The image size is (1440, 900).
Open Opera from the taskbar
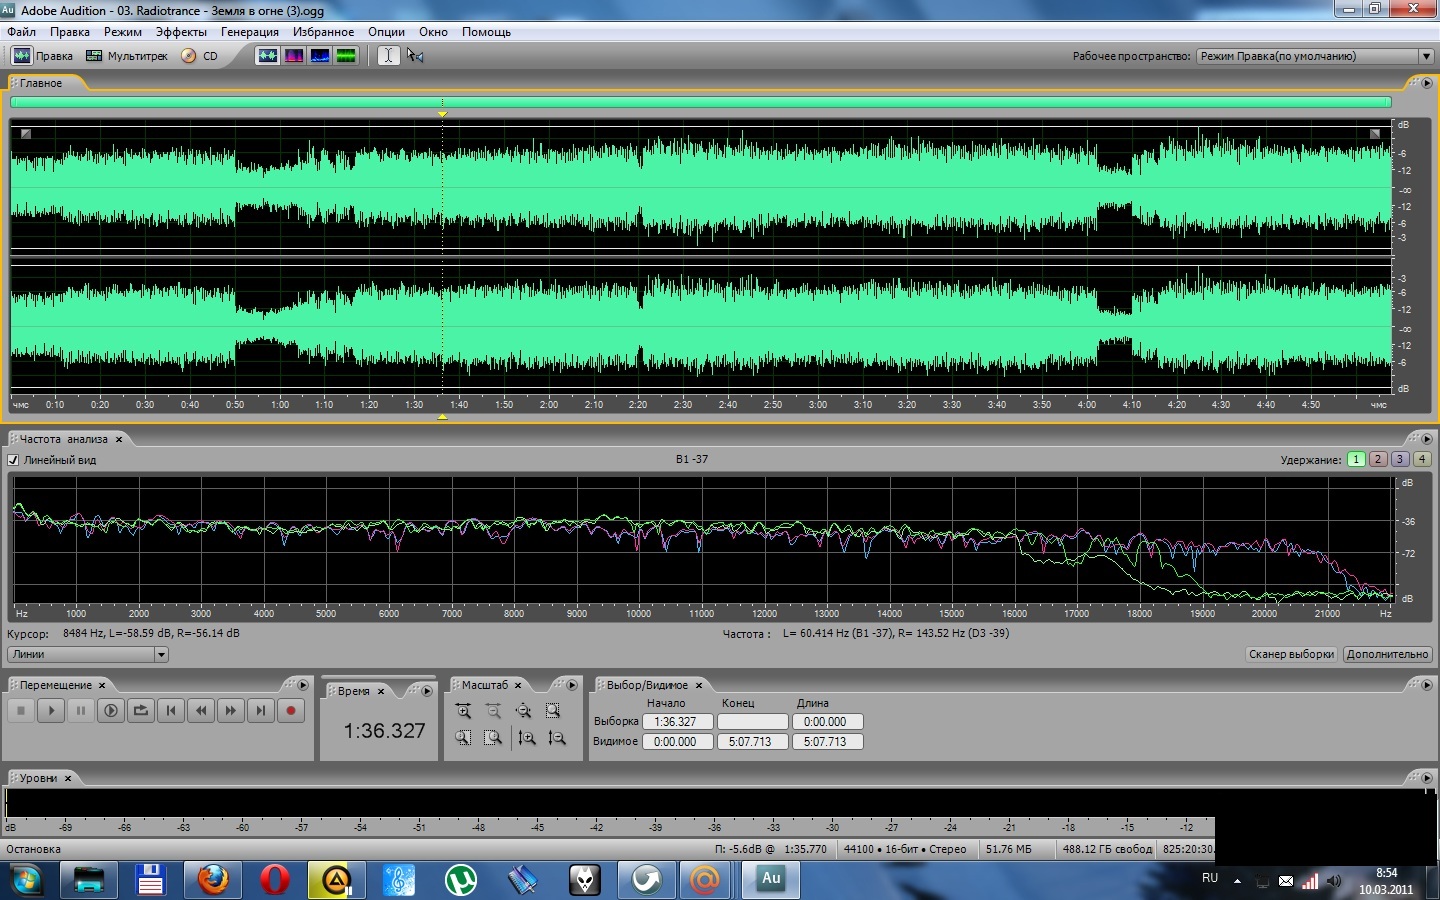pyautogui.click(x=275, y=880)
